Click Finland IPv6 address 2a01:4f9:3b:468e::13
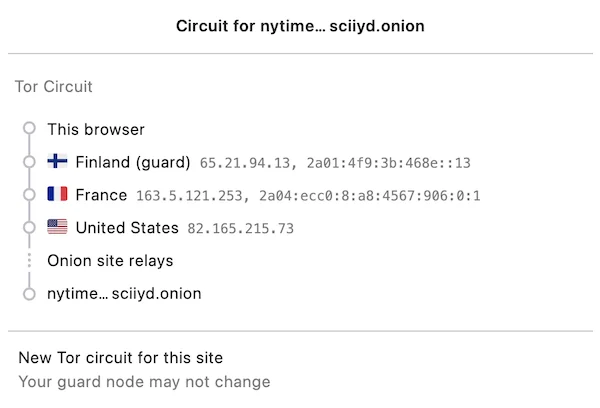This screenshot has width=600, height=408. tap(388, 163)
